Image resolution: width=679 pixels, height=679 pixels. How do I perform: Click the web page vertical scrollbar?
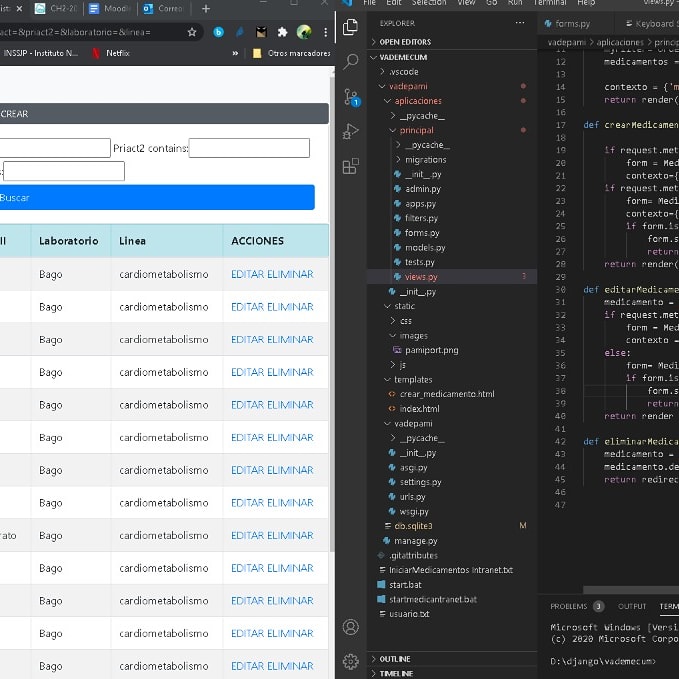coord(332,314)
